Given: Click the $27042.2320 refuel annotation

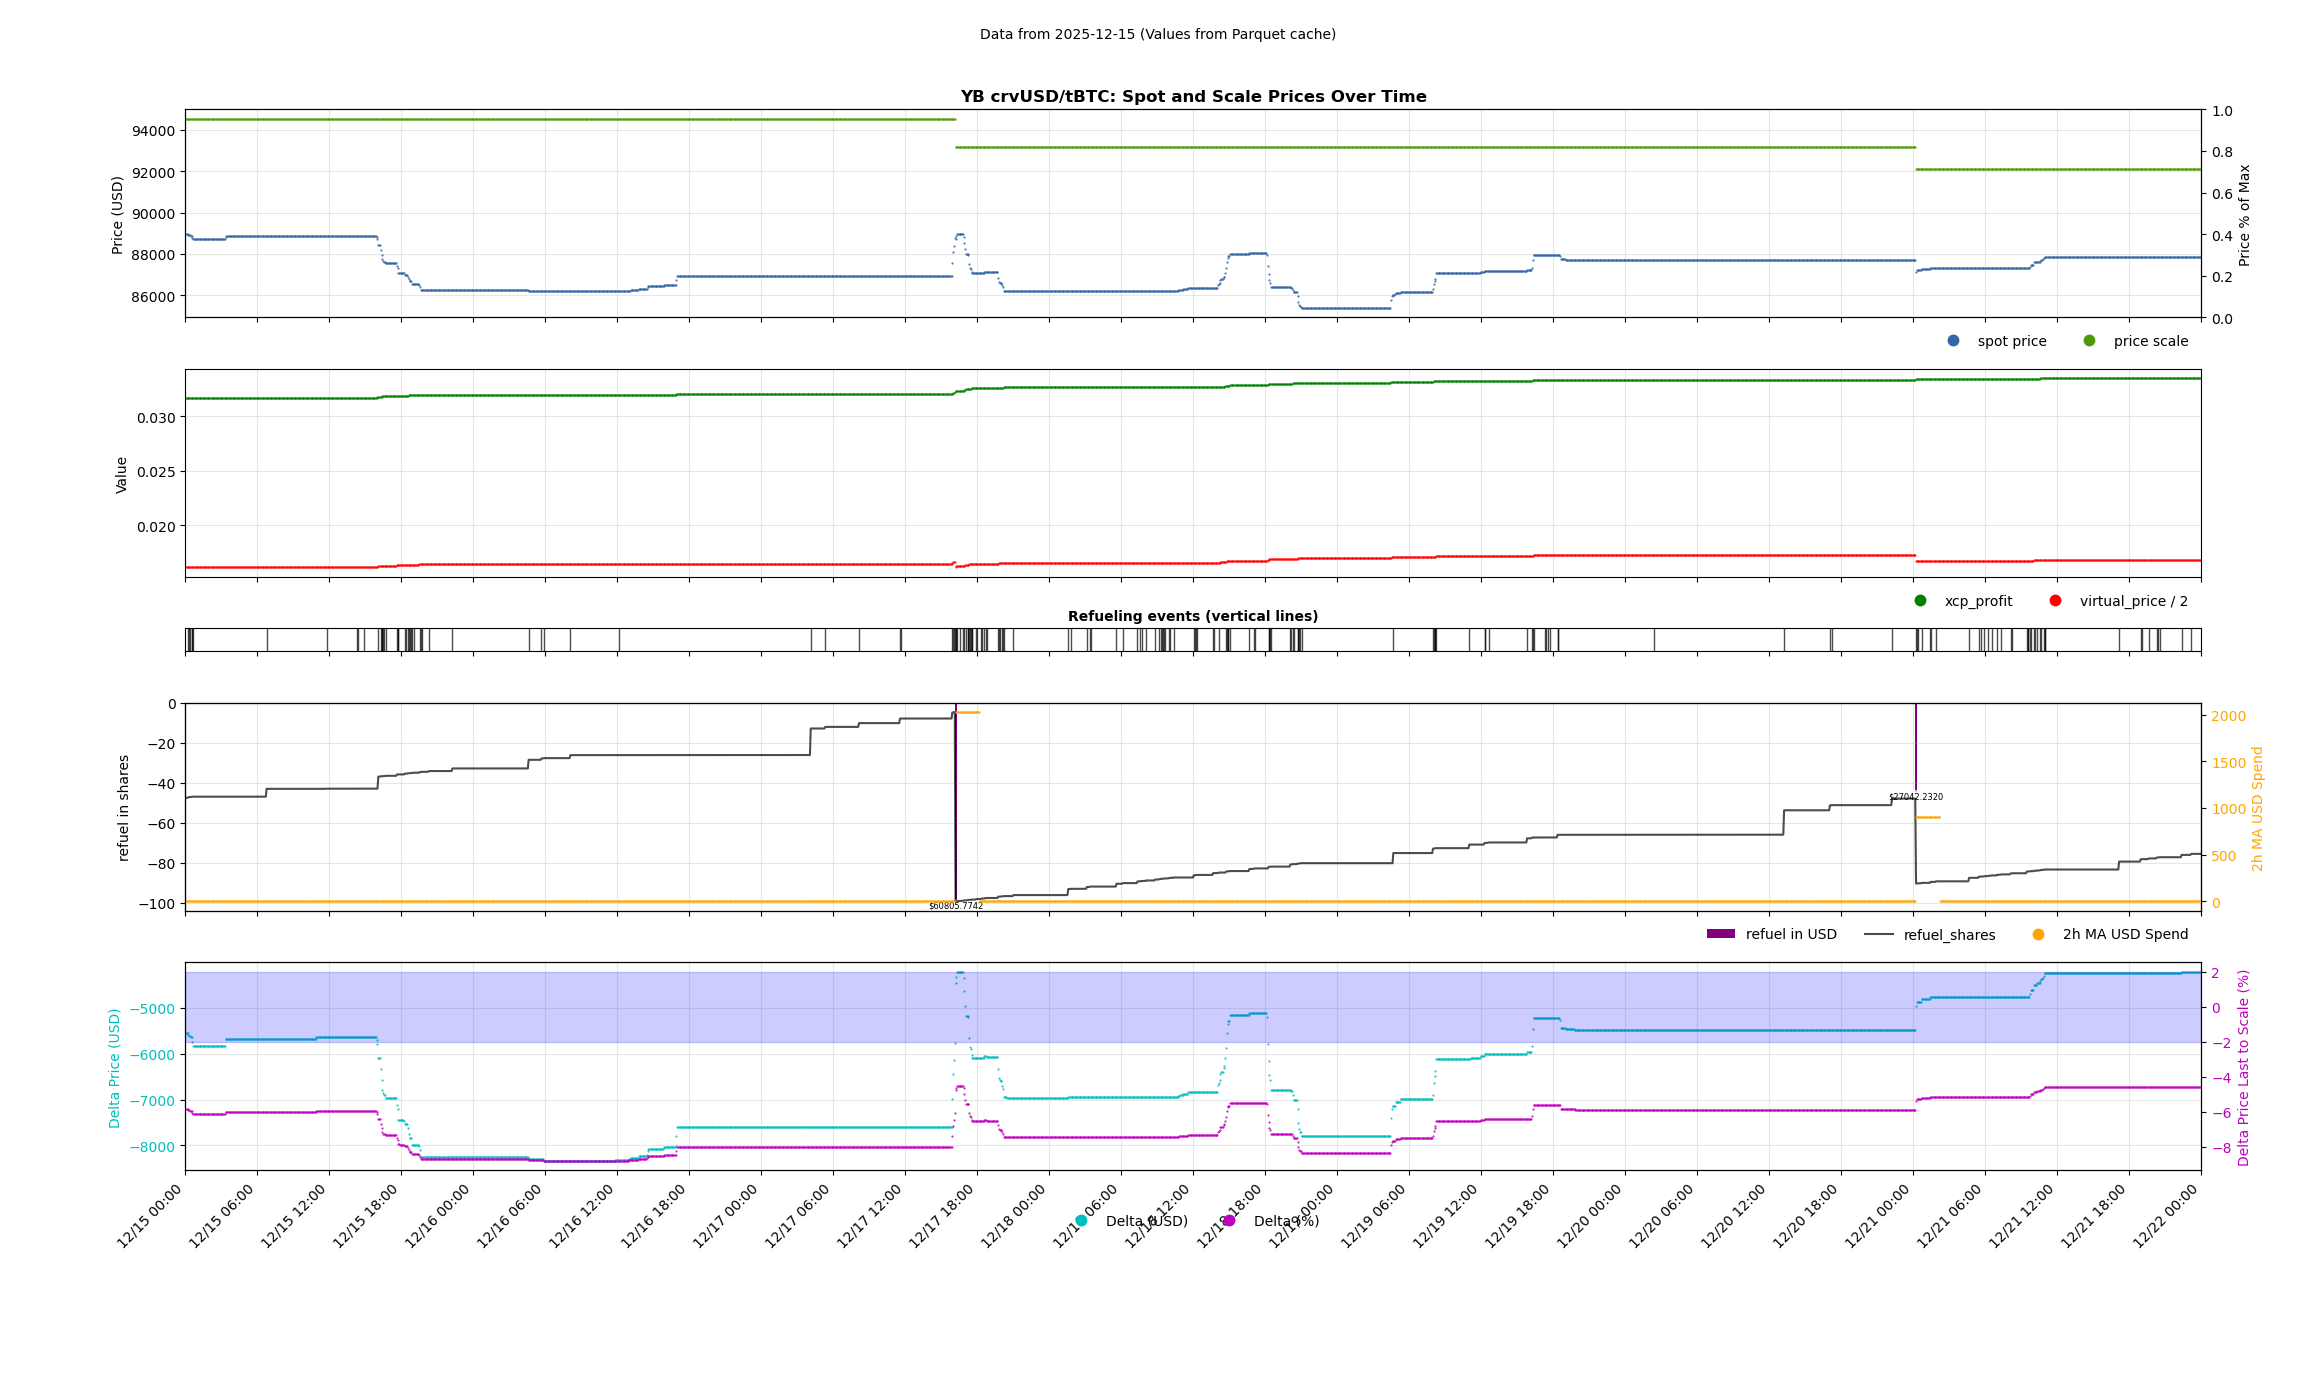Looking at the screenshot, I should (x=1915, y=797).
